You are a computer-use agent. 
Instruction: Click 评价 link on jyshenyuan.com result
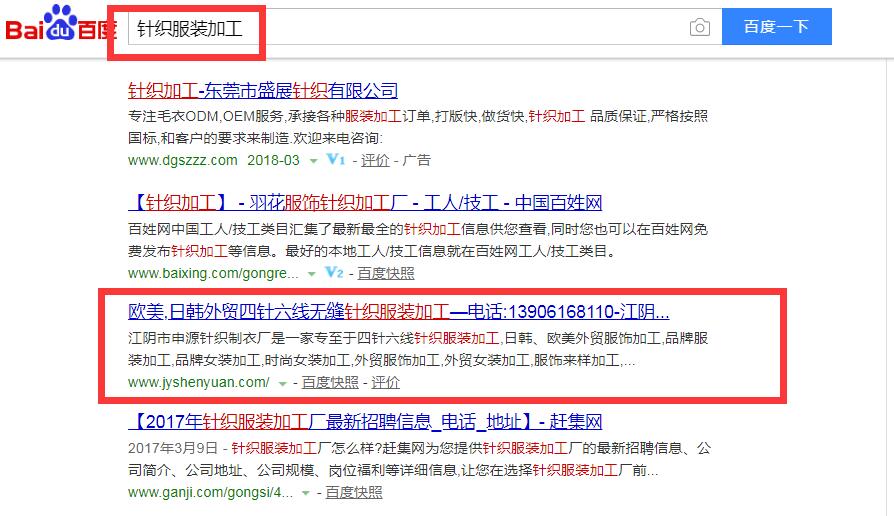[x=386, y=383]
